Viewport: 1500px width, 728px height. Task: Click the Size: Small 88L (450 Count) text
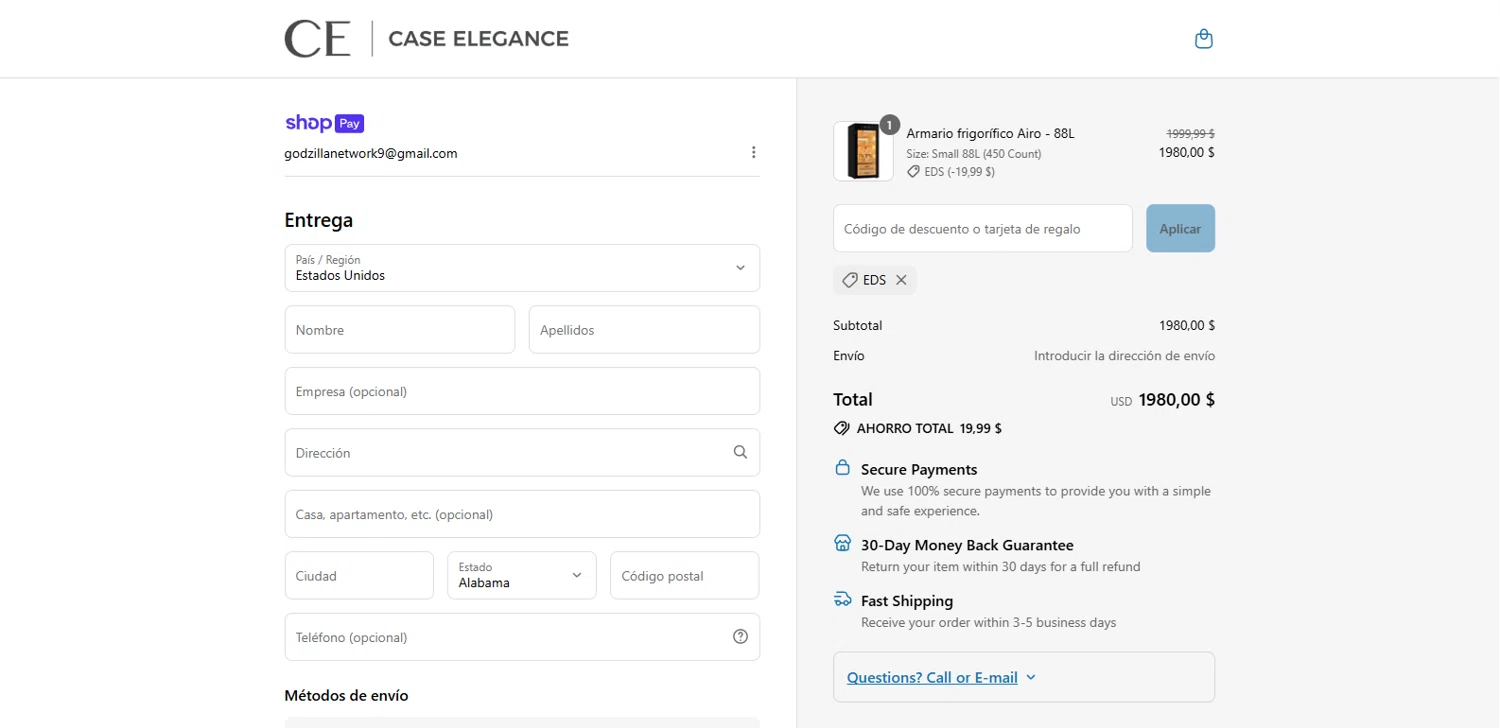pyautogui.click(x=974, y=154)
